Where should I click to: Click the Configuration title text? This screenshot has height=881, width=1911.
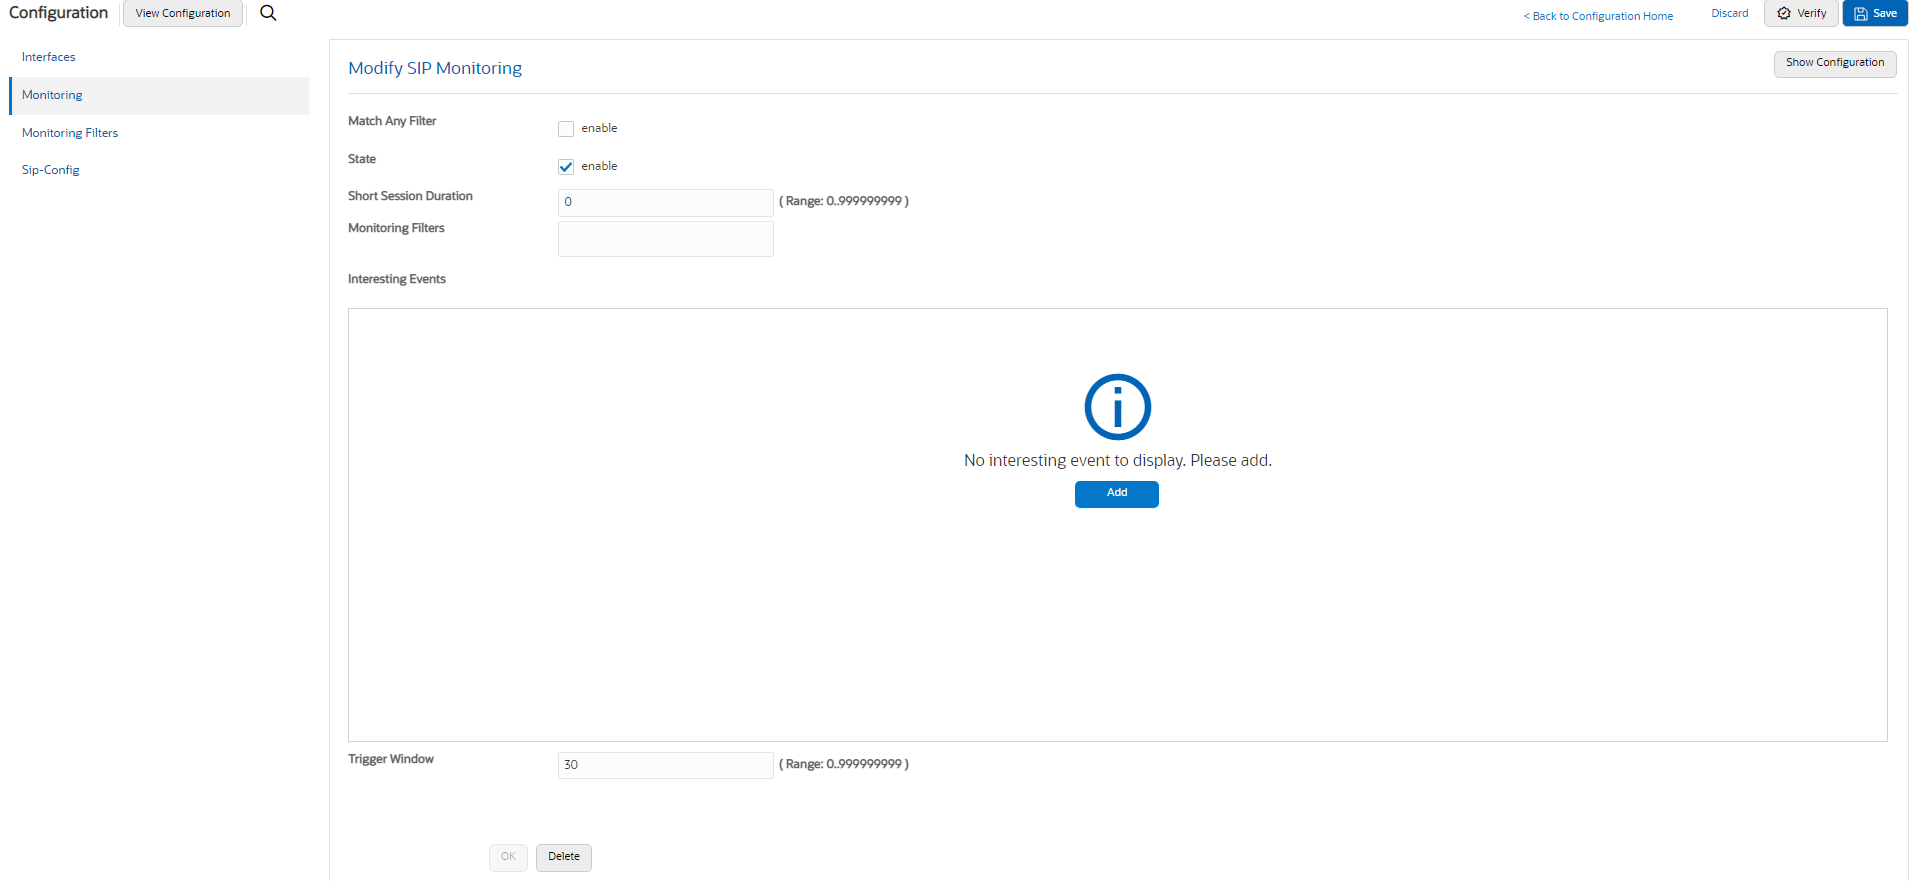pos(58,13)
